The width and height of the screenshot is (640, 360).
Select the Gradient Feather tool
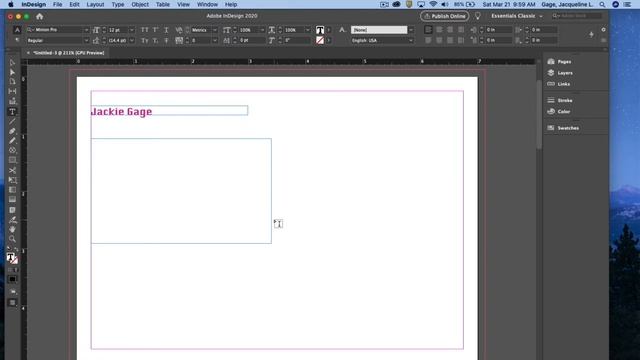click(12, 200)
